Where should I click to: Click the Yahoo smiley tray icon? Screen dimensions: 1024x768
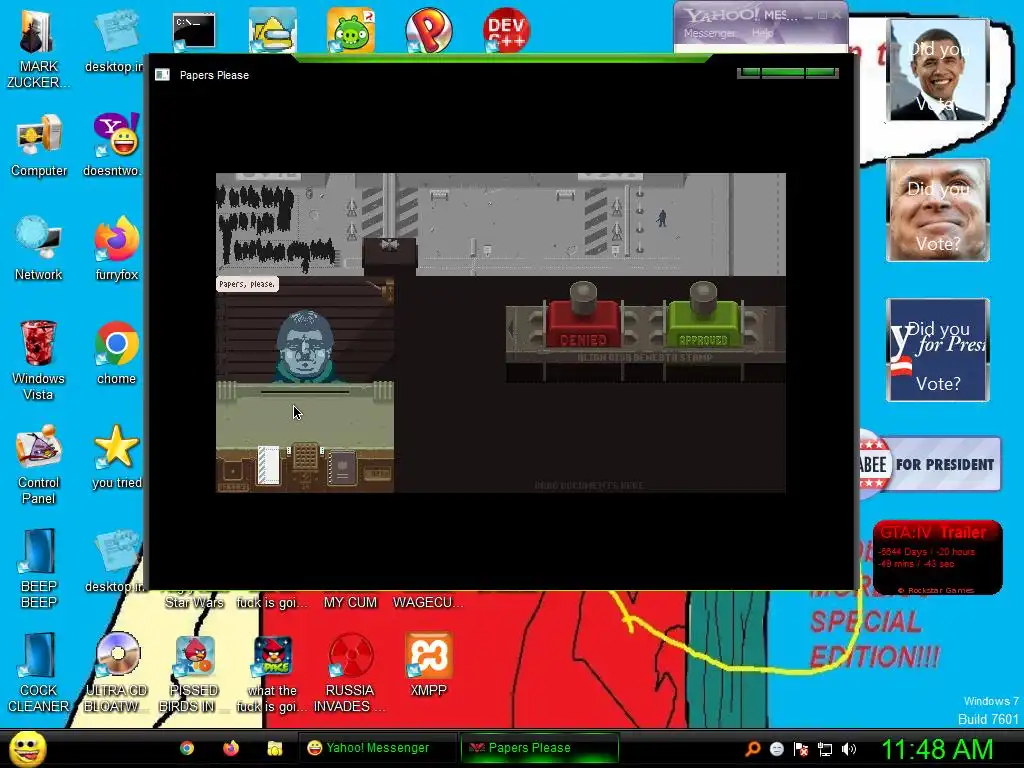(x=776, y=749)
